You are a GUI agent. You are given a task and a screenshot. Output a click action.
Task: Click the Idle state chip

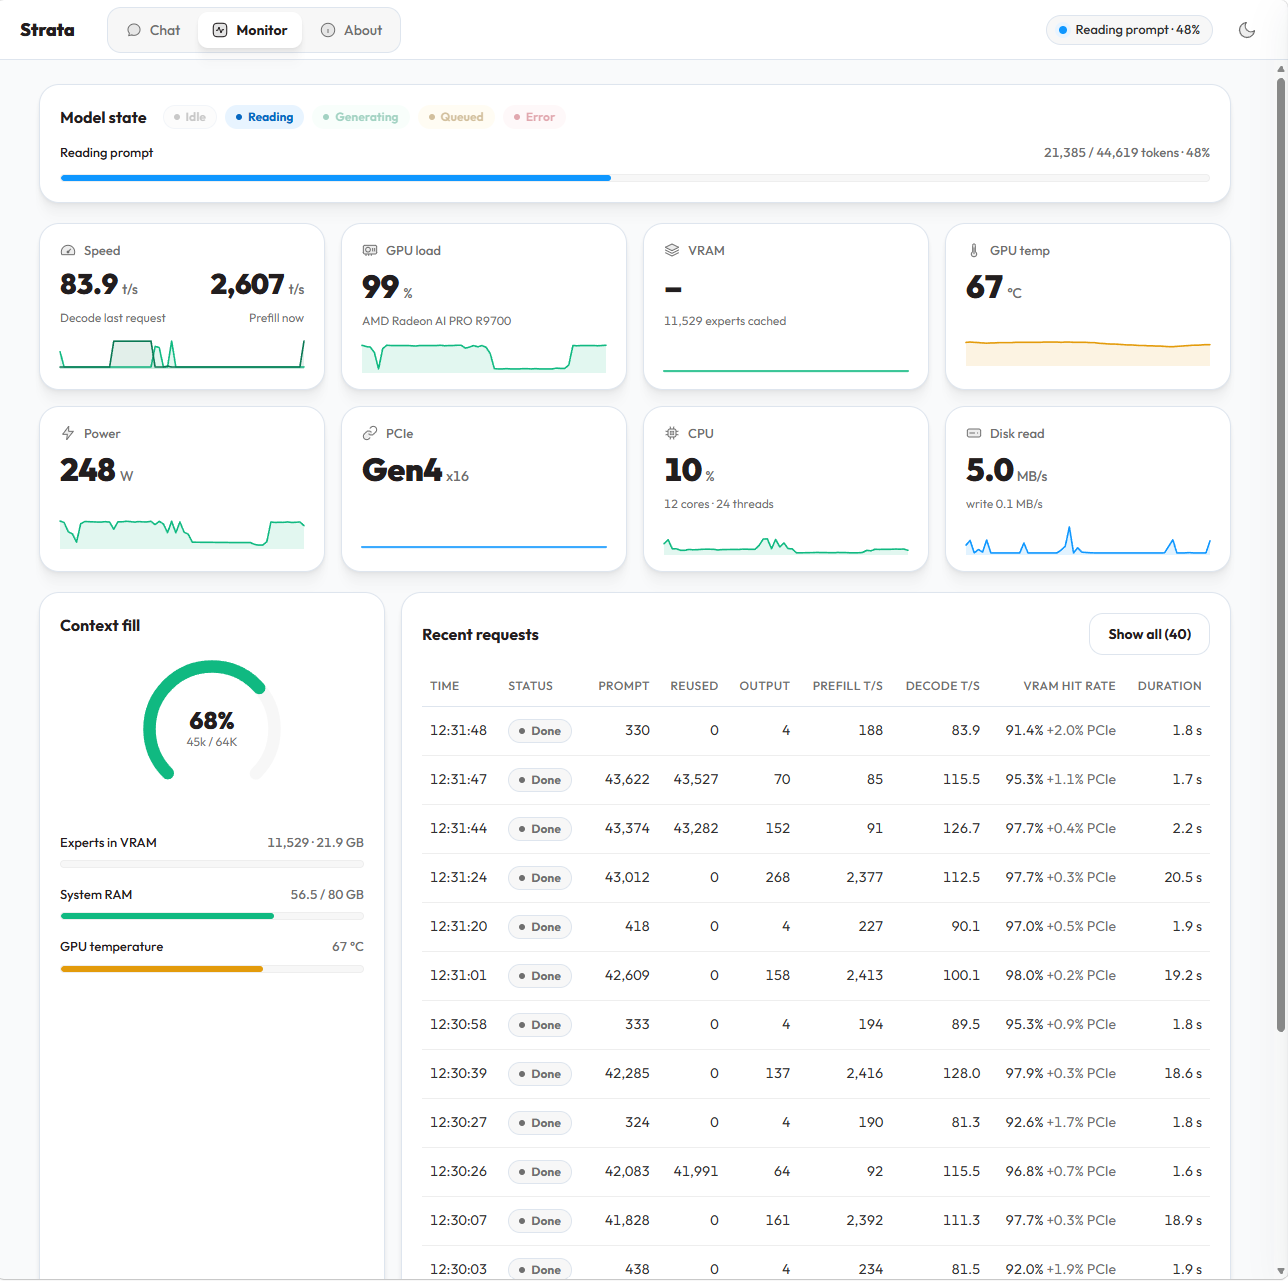tap(189, 117)
